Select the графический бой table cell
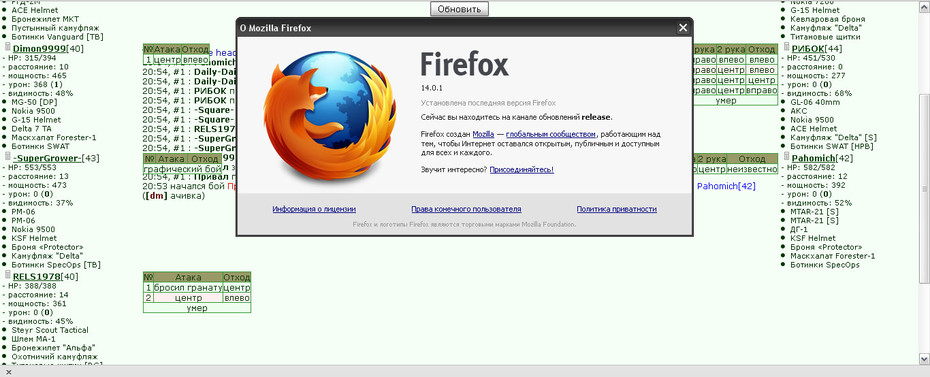This screenshot has width=930, height=377. 182,170
